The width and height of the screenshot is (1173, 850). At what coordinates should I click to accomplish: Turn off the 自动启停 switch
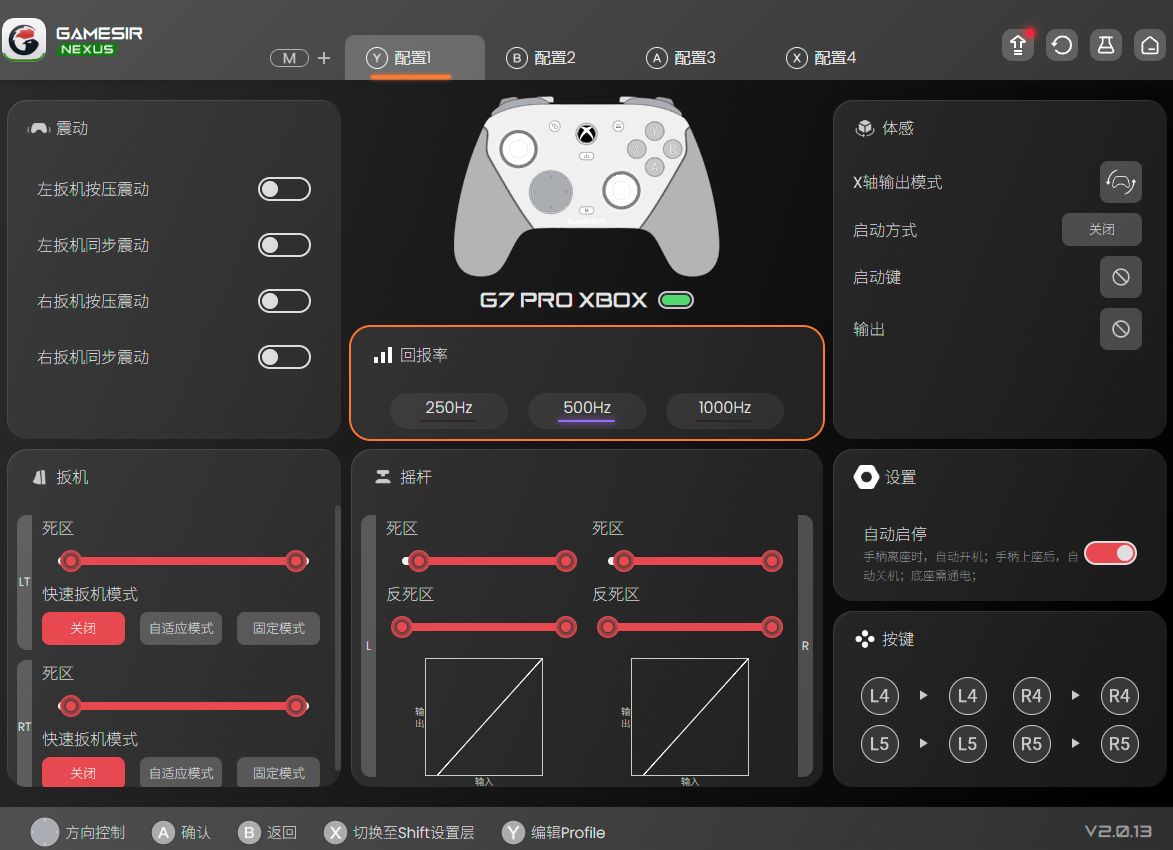pos(1110,553)
